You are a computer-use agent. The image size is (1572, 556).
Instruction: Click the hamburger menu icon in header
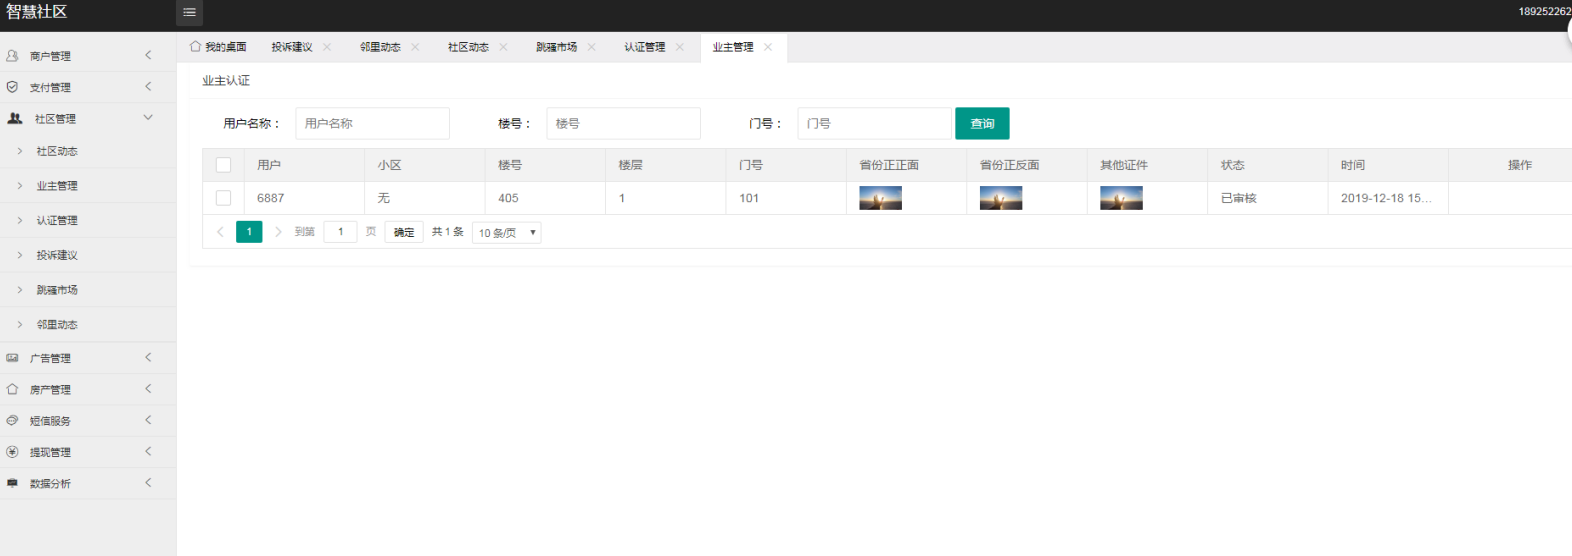189,12
